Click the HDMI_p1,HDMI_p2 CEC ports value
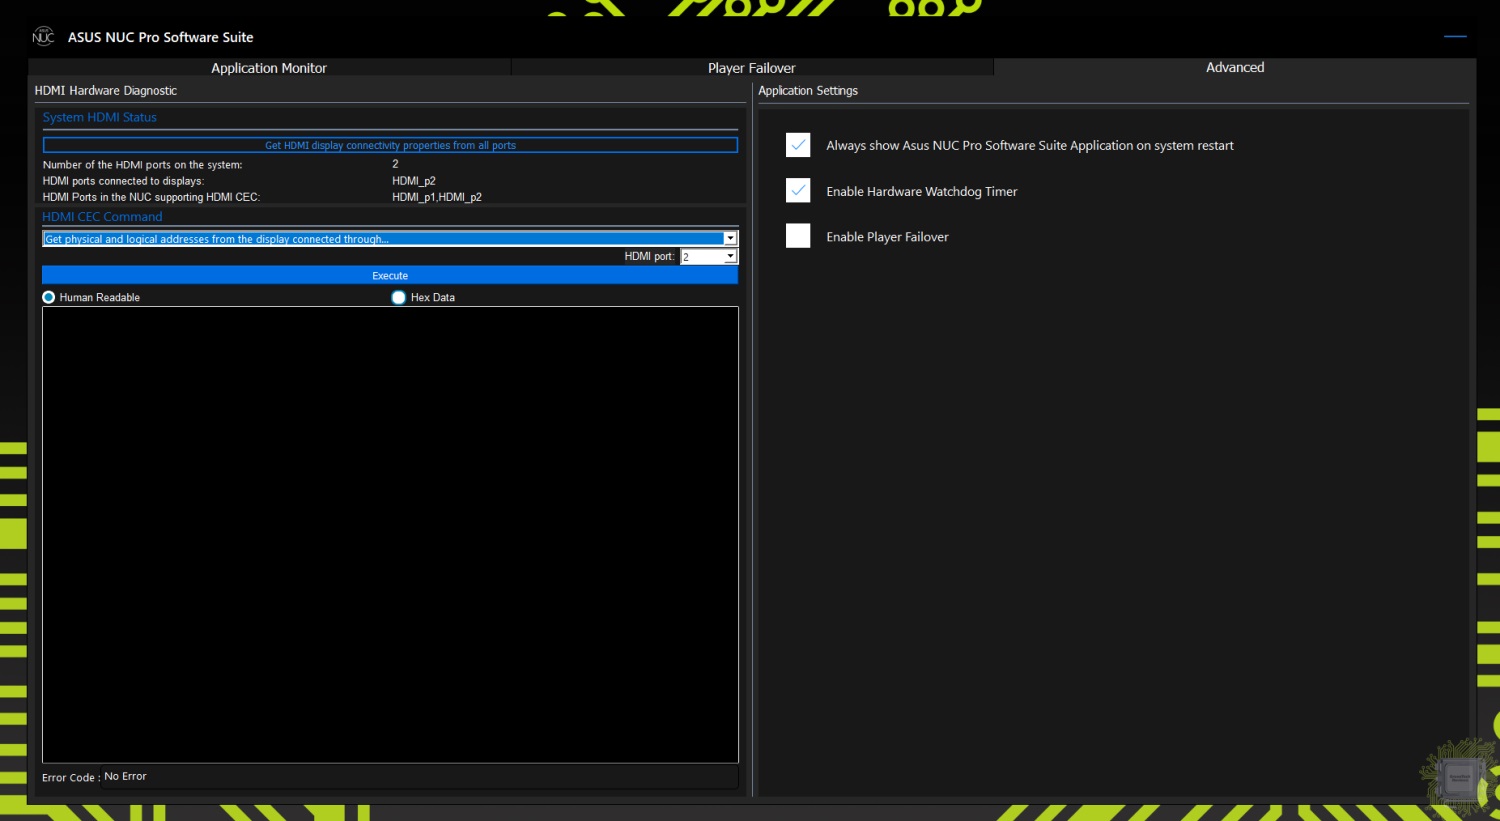The image size is (1500, 821). (437, 197)
